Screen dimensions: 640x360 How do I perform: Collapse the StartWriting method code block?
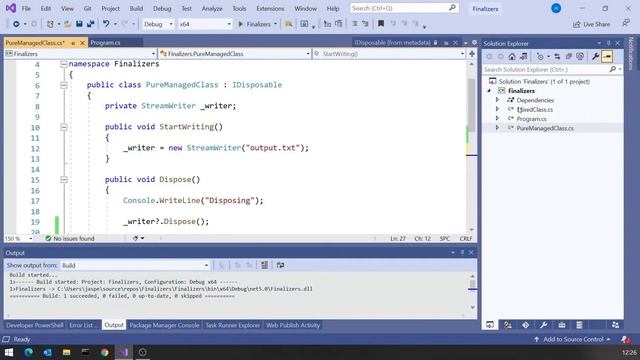[x=64, y=127]
